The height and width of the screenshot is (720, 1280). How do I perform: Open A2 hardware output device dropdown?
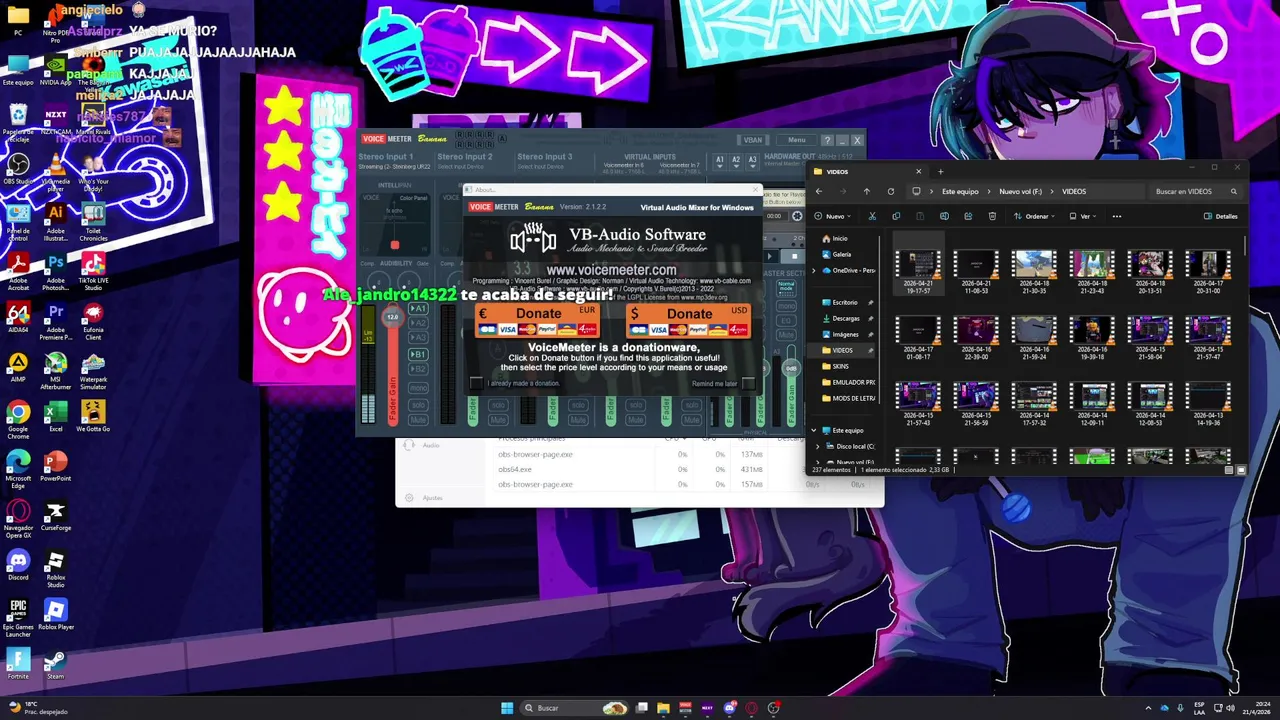click(736, 161)
